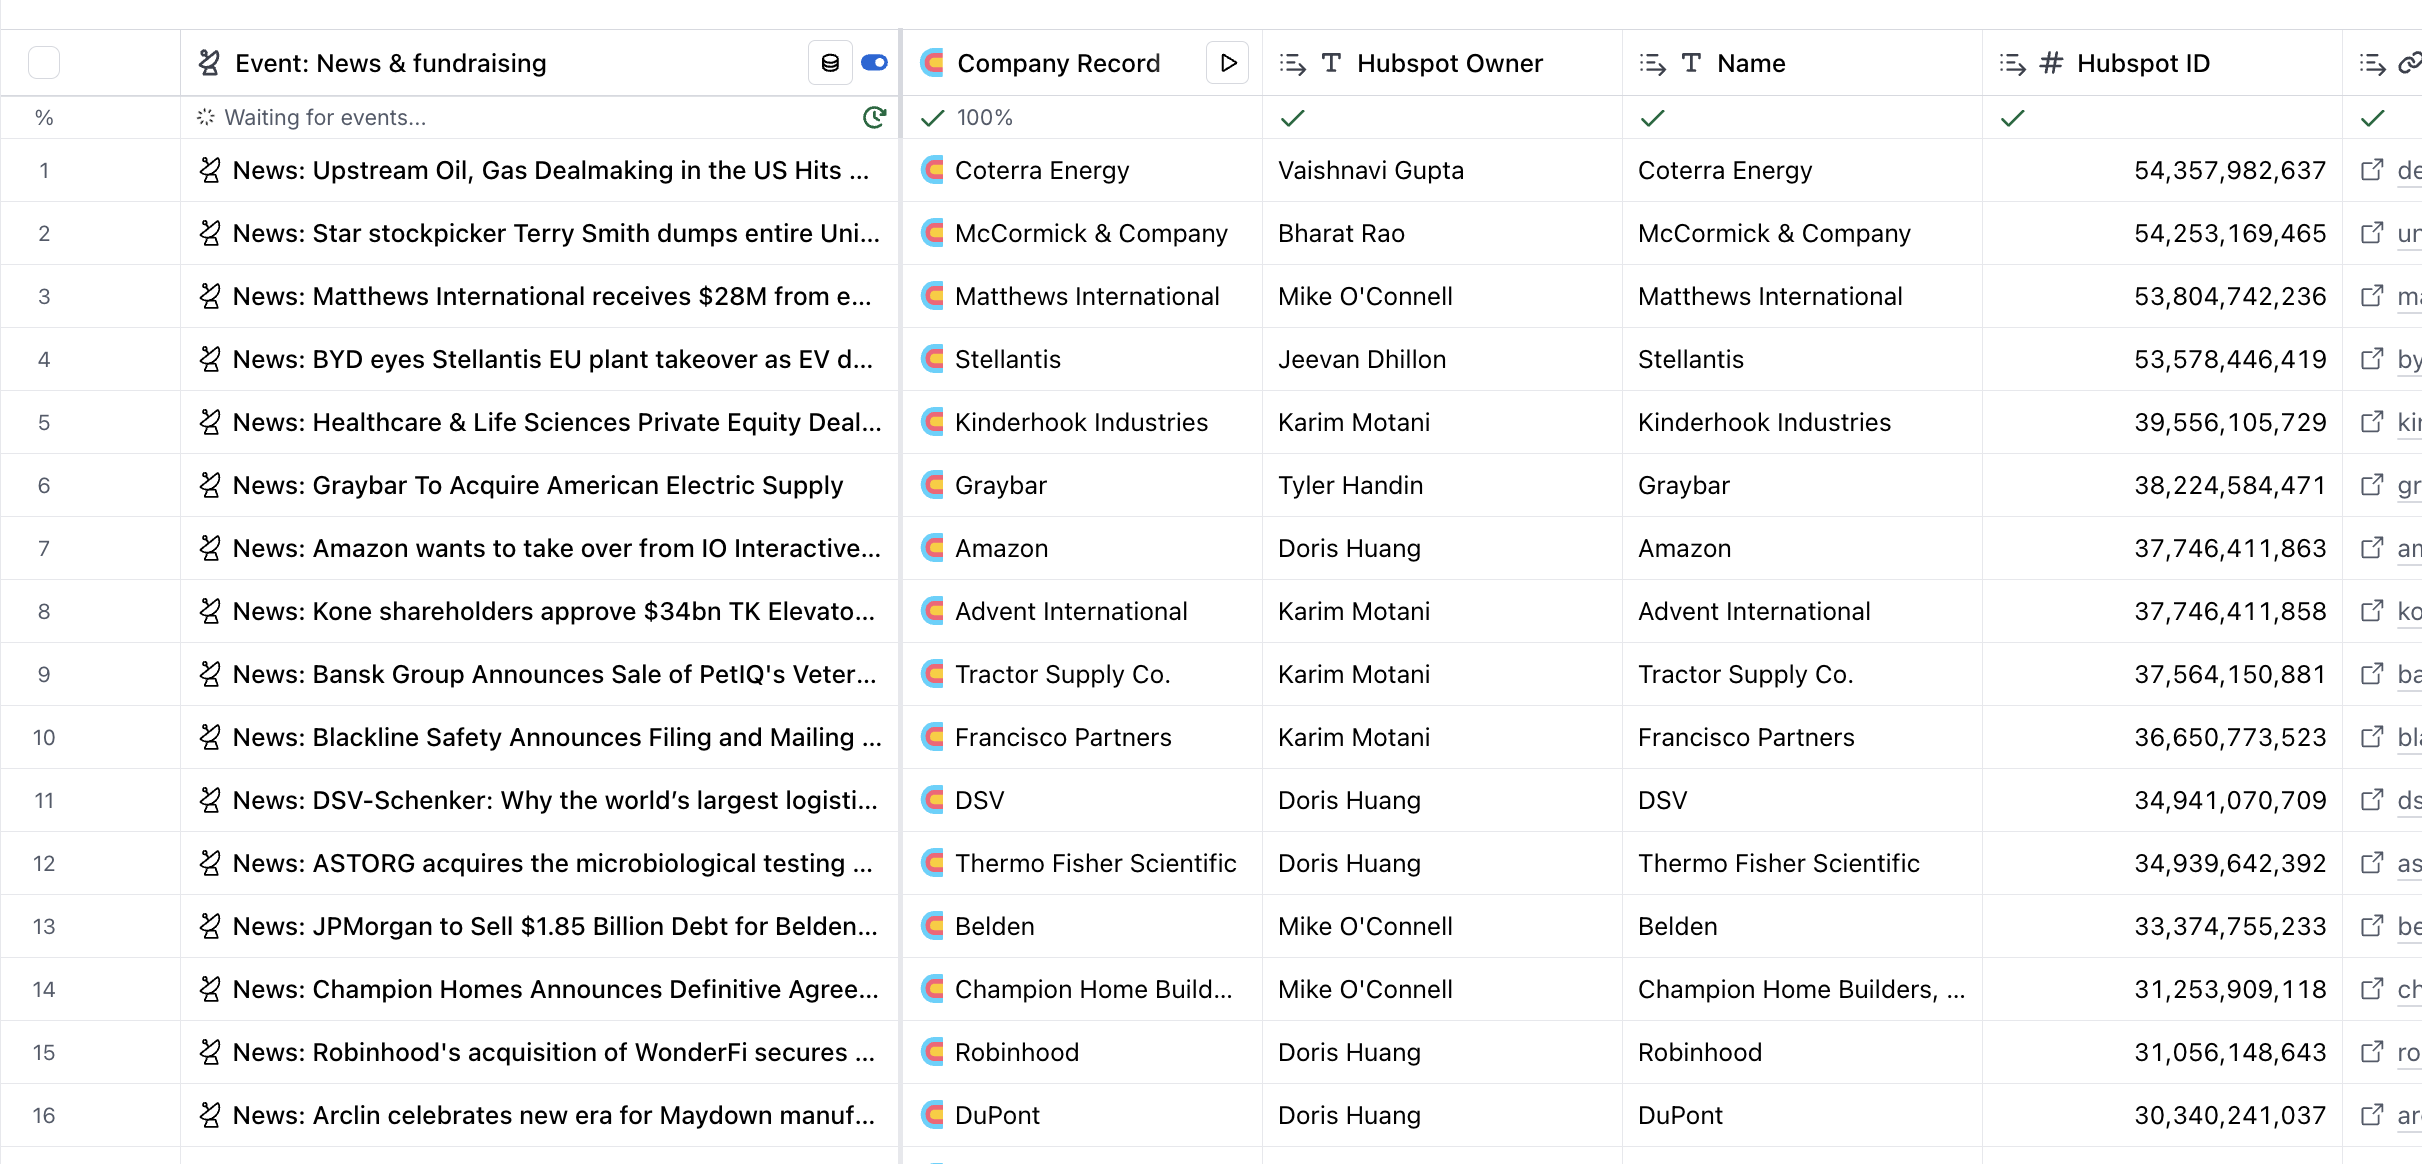
Task: Select Company Record cell 'Robinhood'
Action: 1082,1052
